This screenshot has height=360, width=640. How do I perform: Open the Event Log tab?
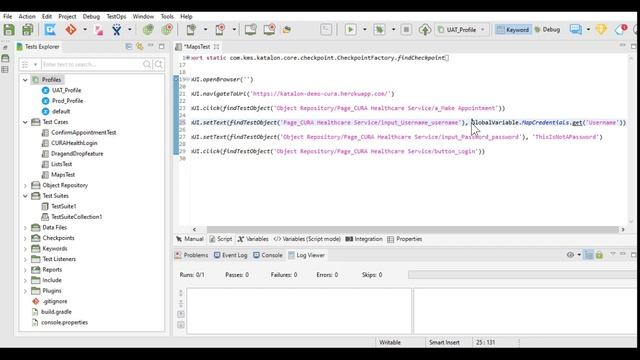tap(231, 255)
